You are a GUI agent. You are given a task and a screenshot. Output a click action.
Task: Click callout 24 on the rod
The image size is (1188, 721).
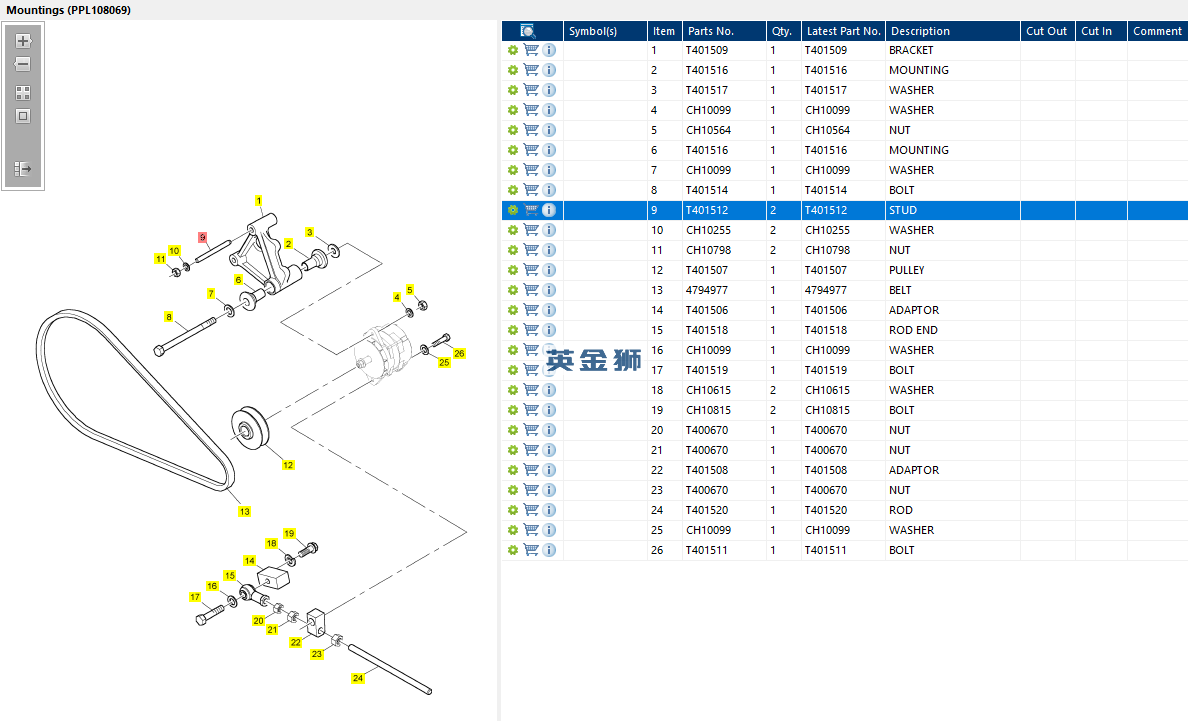[x=358, y=678]
